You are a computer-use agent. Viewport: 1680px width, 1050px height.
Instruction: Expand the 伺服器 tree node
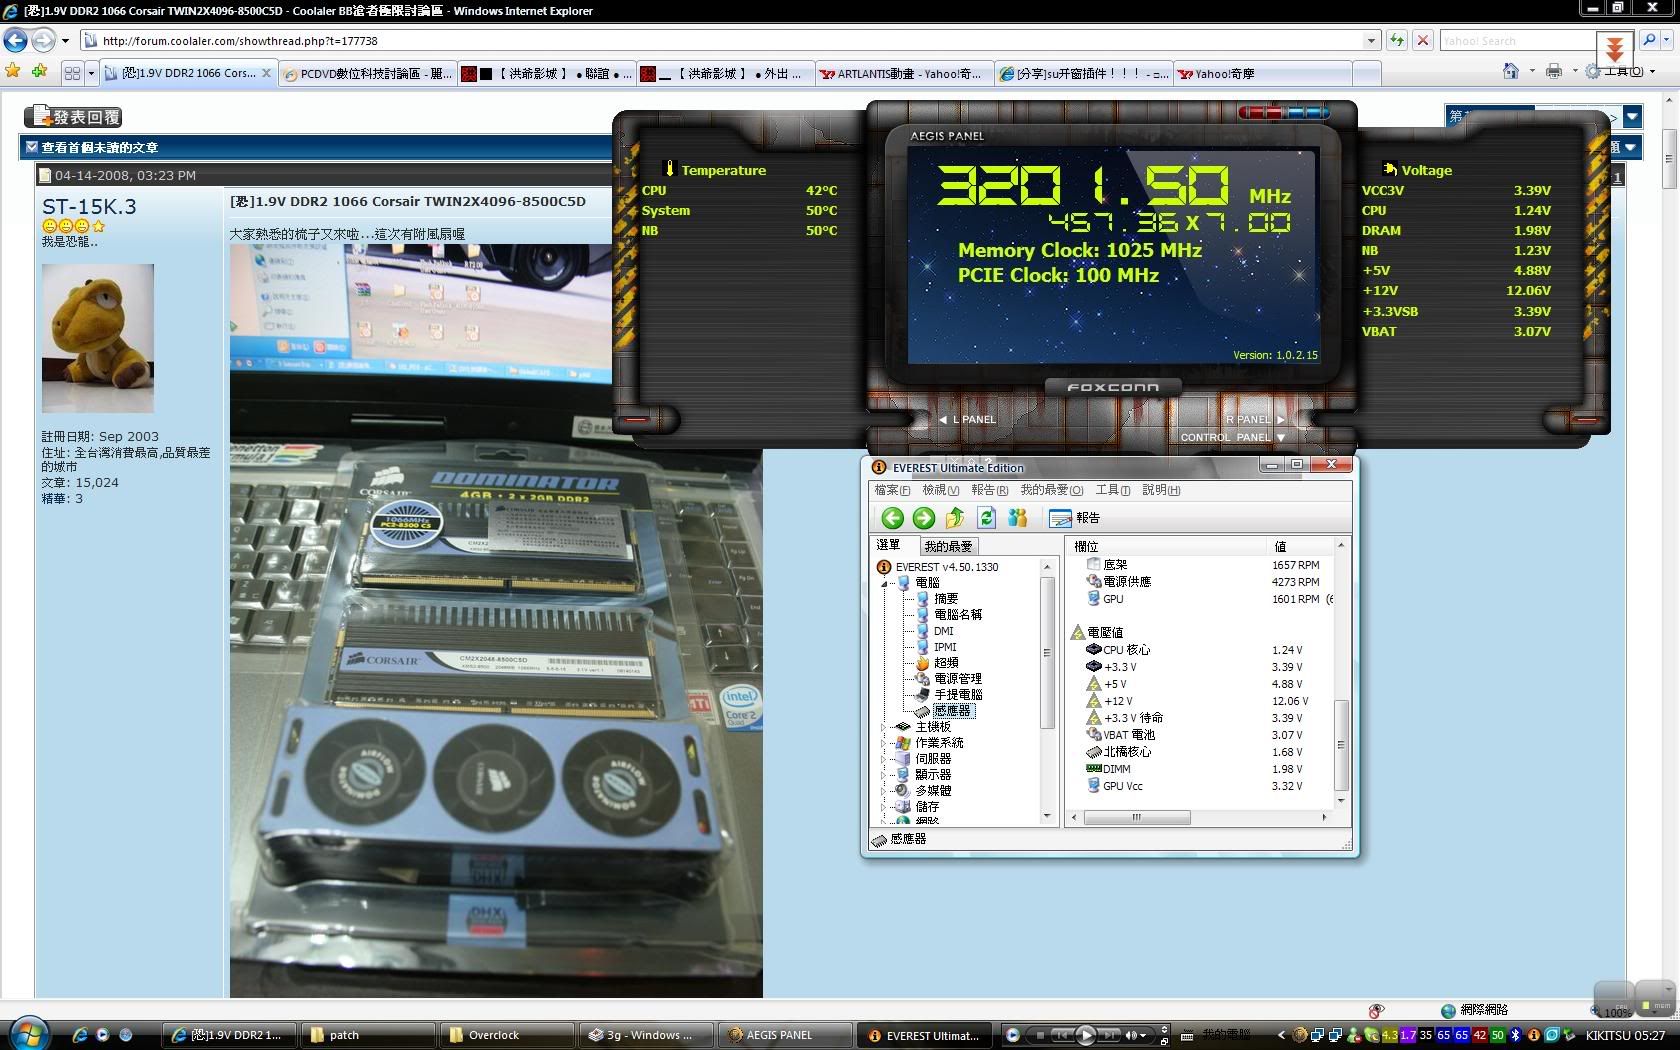click(884, 759)
